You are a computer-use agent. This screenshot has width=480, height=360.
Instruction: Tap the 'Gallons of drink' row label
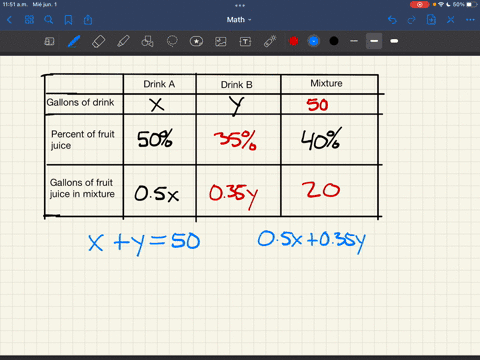80,102
